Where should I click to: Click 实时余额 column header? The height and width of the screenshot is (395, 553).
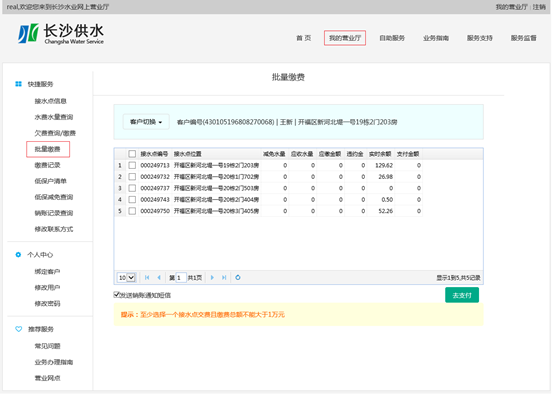(x=380, y=154)
